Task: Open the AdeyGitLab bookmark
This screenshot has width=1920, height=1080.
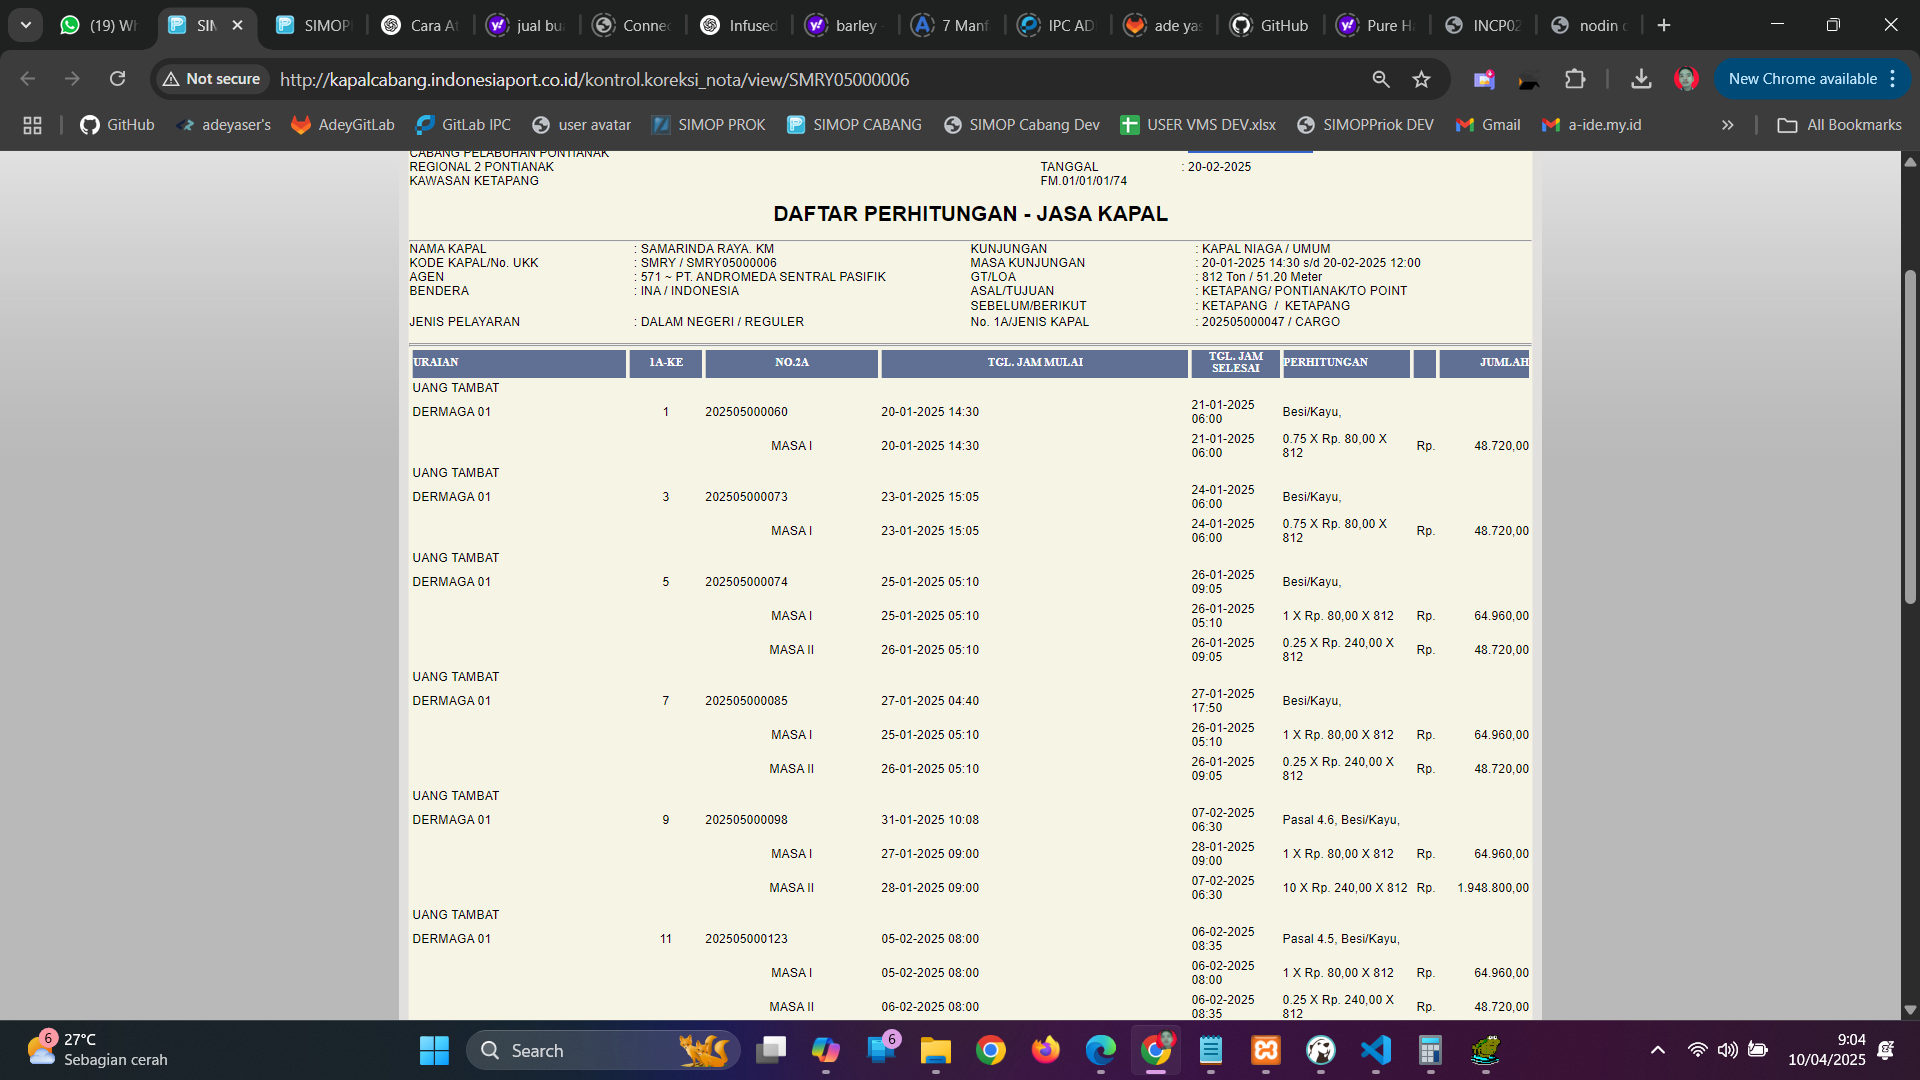Action: 342,125
